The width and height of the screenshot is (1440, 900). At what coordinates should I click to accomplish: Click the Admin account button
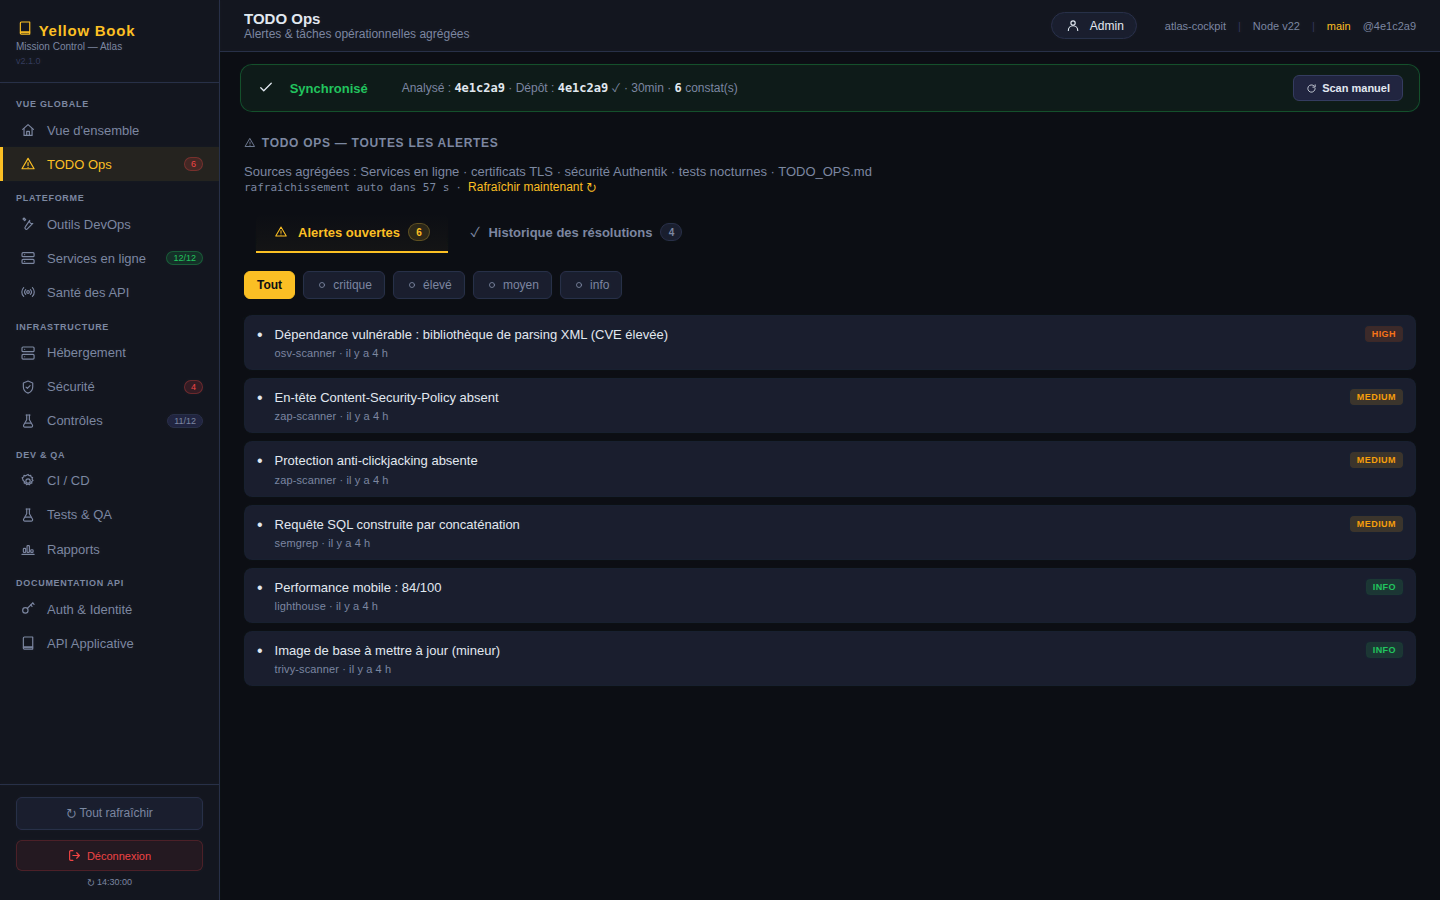click(1094, 26)
